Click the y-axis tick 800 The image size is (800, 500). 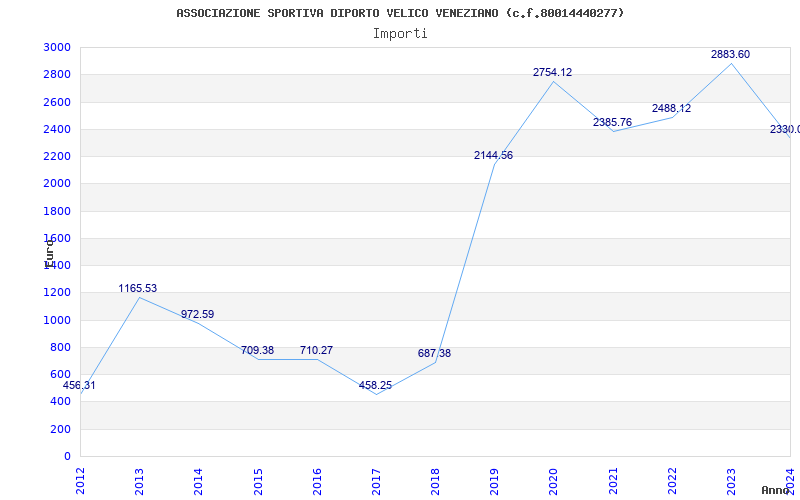(x=60, y=347)
